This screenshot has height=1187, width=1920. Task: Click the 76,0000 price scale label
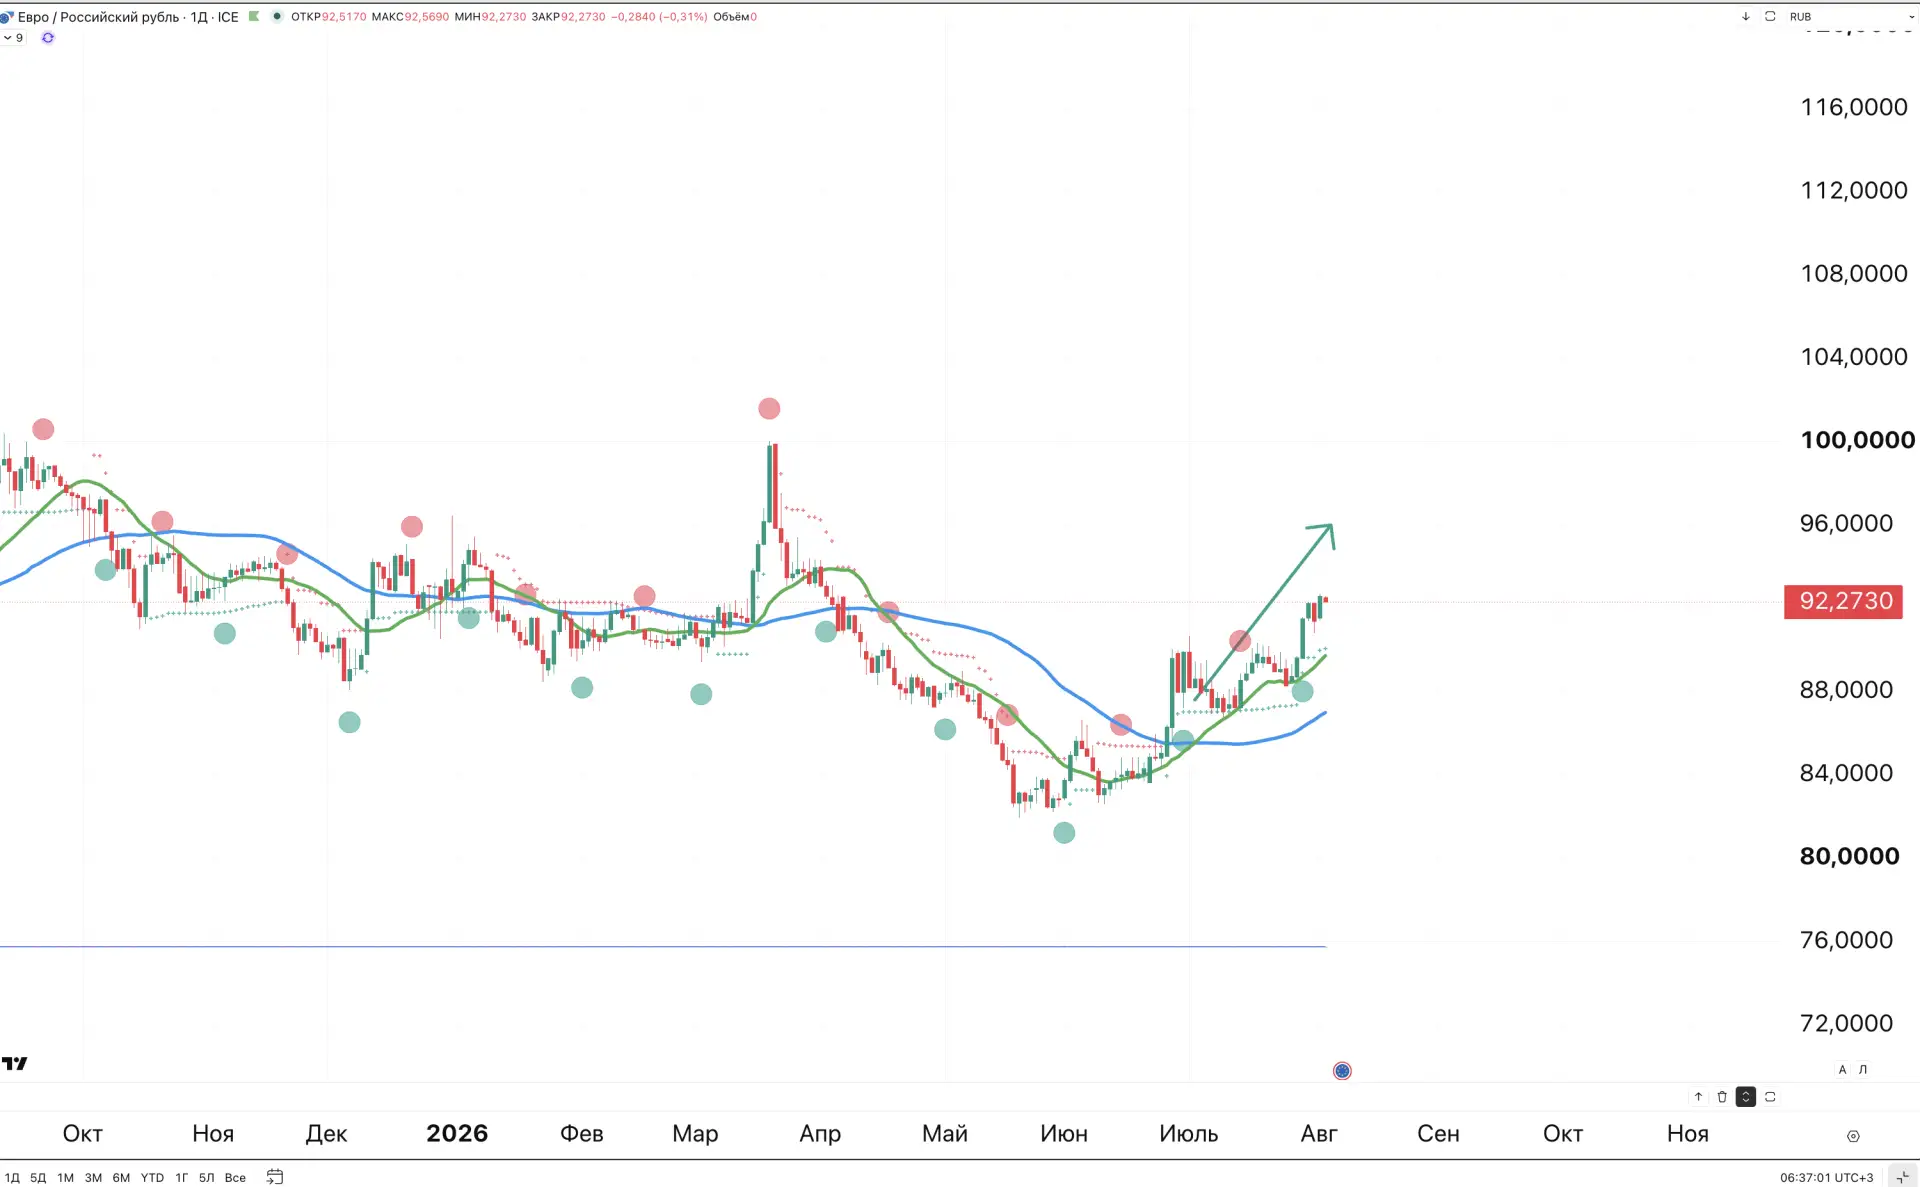point(1846,940)
